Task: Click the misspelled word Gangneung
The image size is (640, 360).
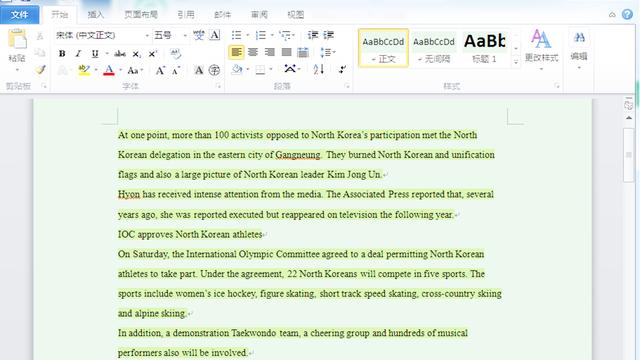Action: click(298, 155)
